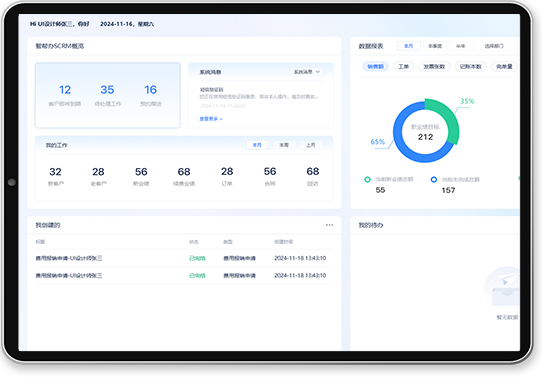Screen dimensions: 542x379
Task: Click the 查看更多 link under system message
Action: pyautogui.click(x=211, y=119)
